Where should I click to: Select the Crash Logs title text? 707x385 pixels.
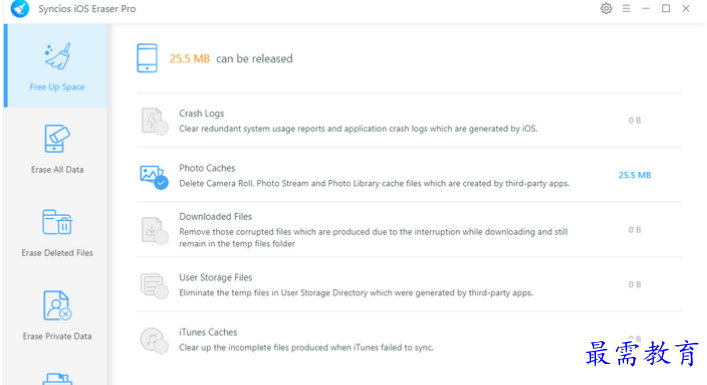[x=201, y=113]
